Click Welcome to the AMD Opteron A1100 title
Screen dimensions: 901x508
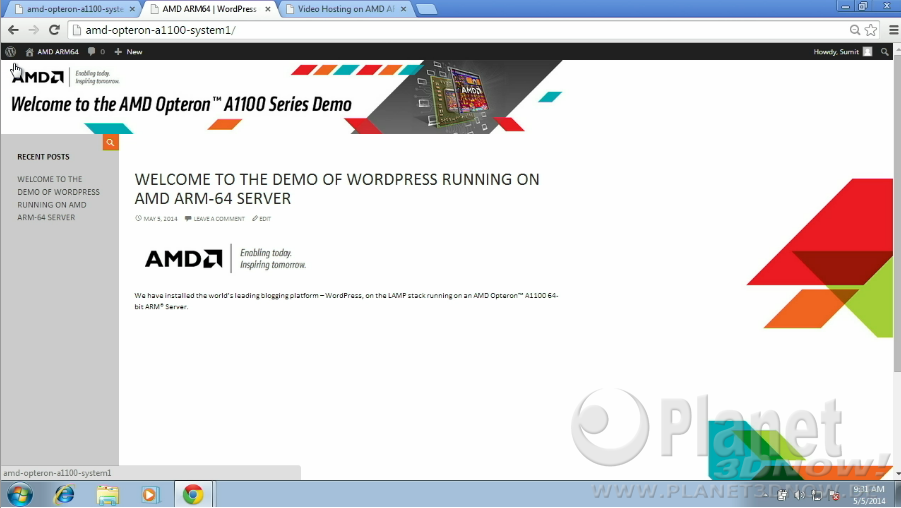click(181, 105)
